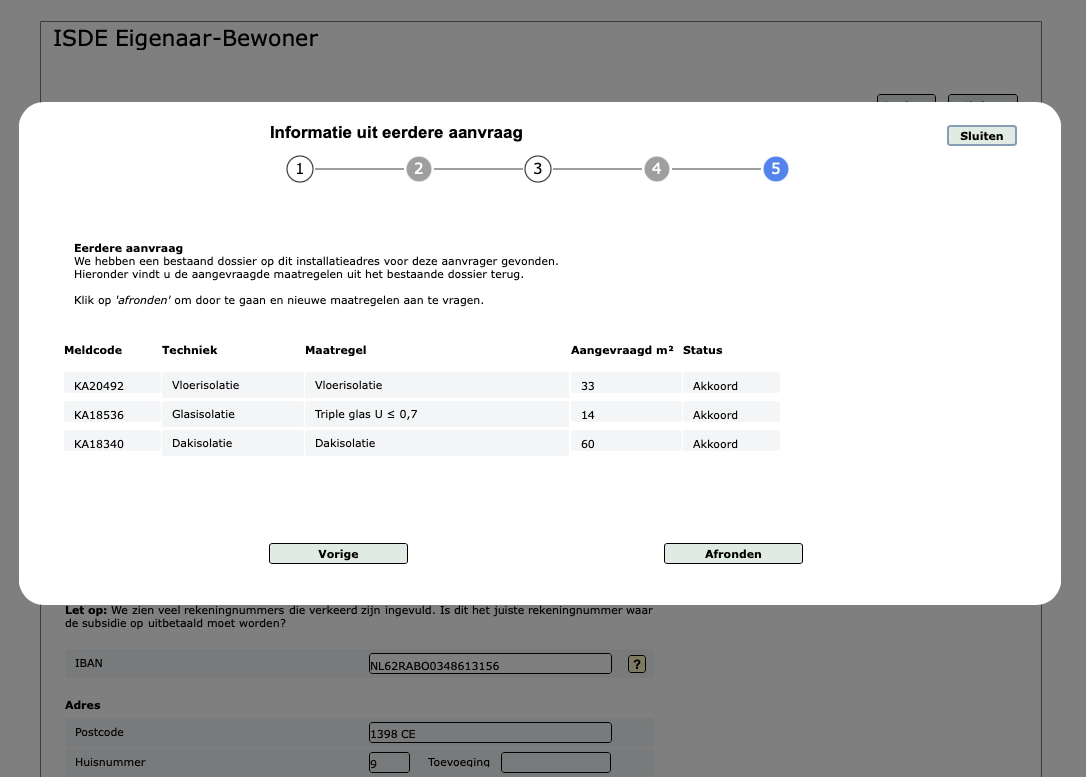Select meldcode KA20492 cell
The width and height of the screenshot is (1086, 777).
point(99,386)
